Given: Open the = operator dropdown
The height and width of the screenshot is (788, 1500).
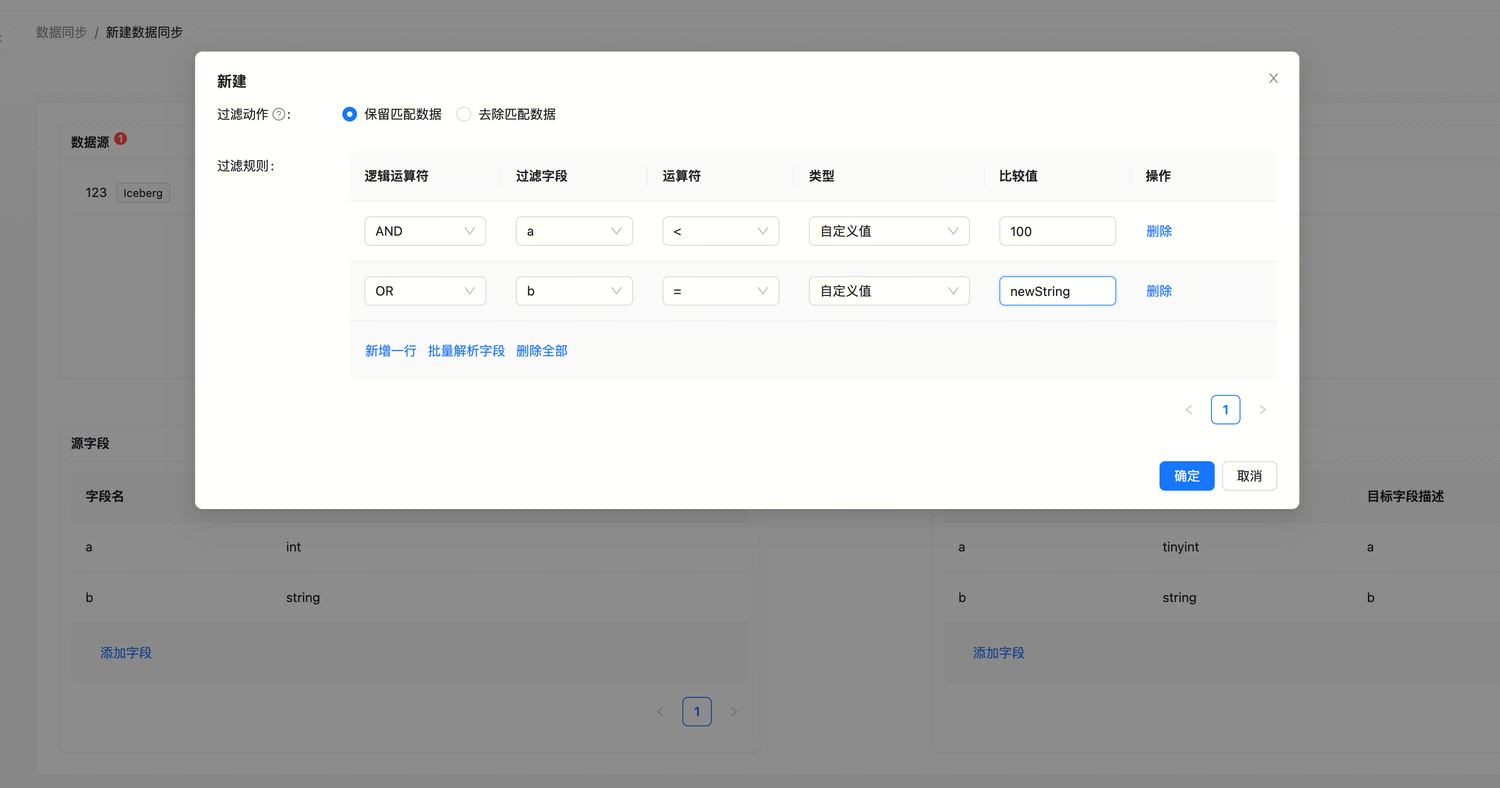Looking at the screenshot, I should [720, 291].
